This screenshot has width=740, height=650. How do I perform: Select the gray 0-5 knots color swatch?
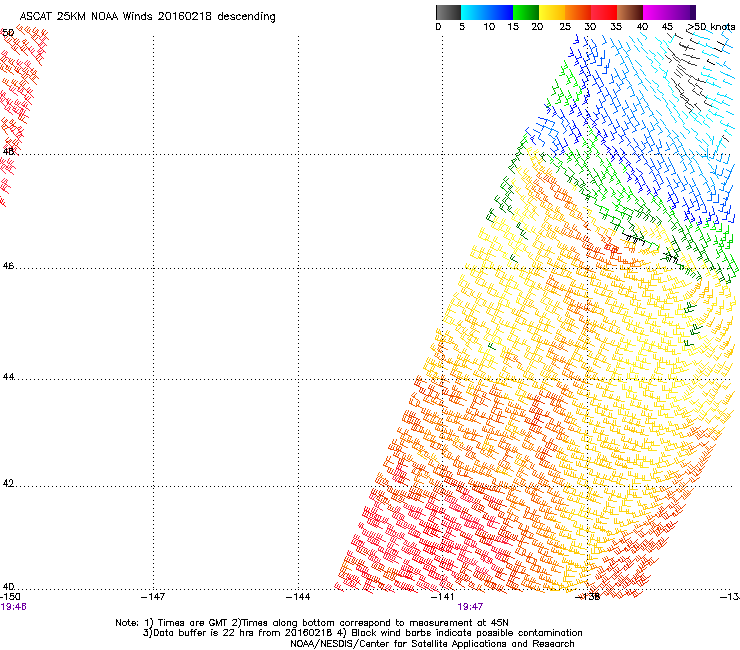coord(448,12)
